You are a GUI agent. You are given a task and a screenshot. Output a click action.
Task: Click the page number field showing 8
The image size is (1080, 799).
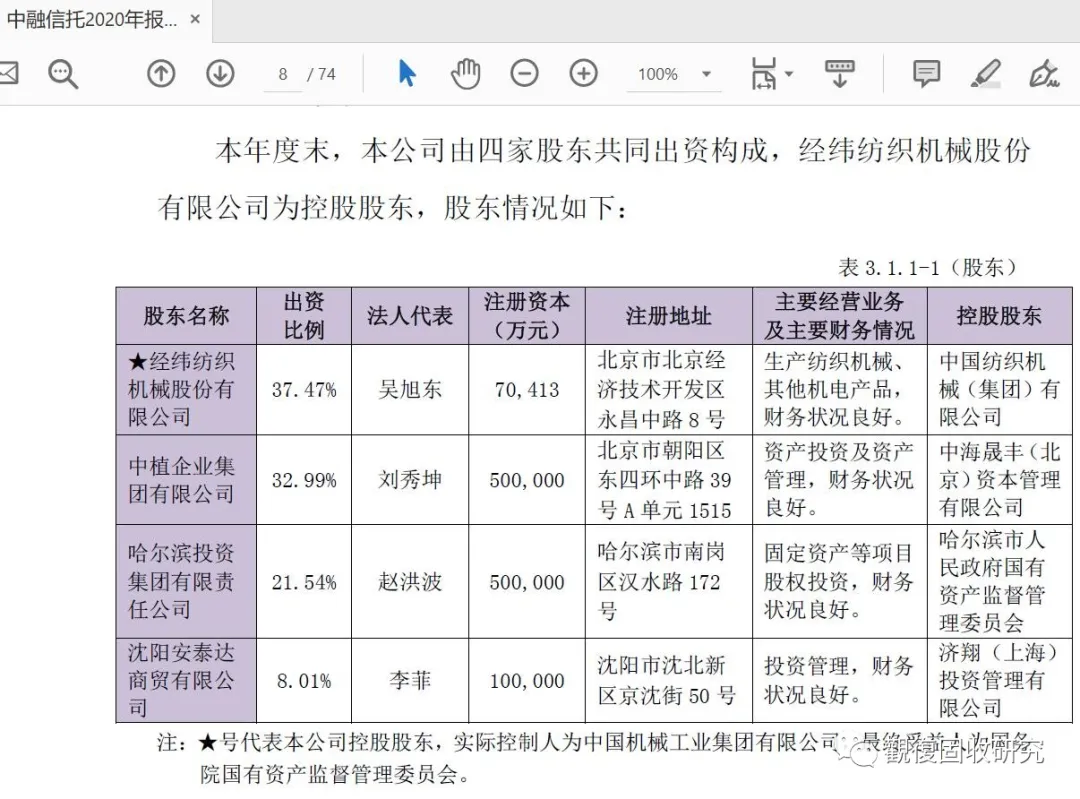point(282,74)
